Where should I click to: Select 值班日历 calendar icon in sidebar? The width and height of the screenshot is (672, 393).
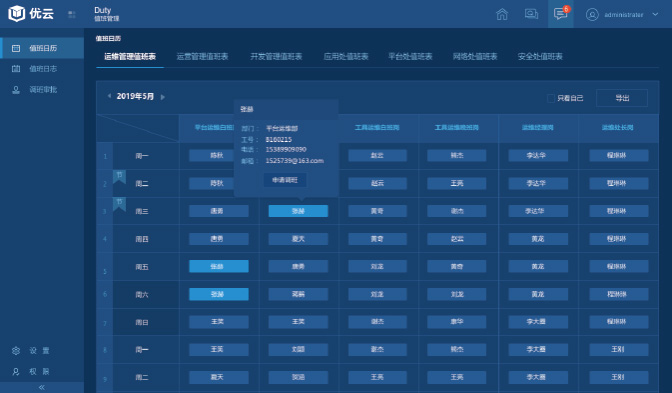pos(16,48)
